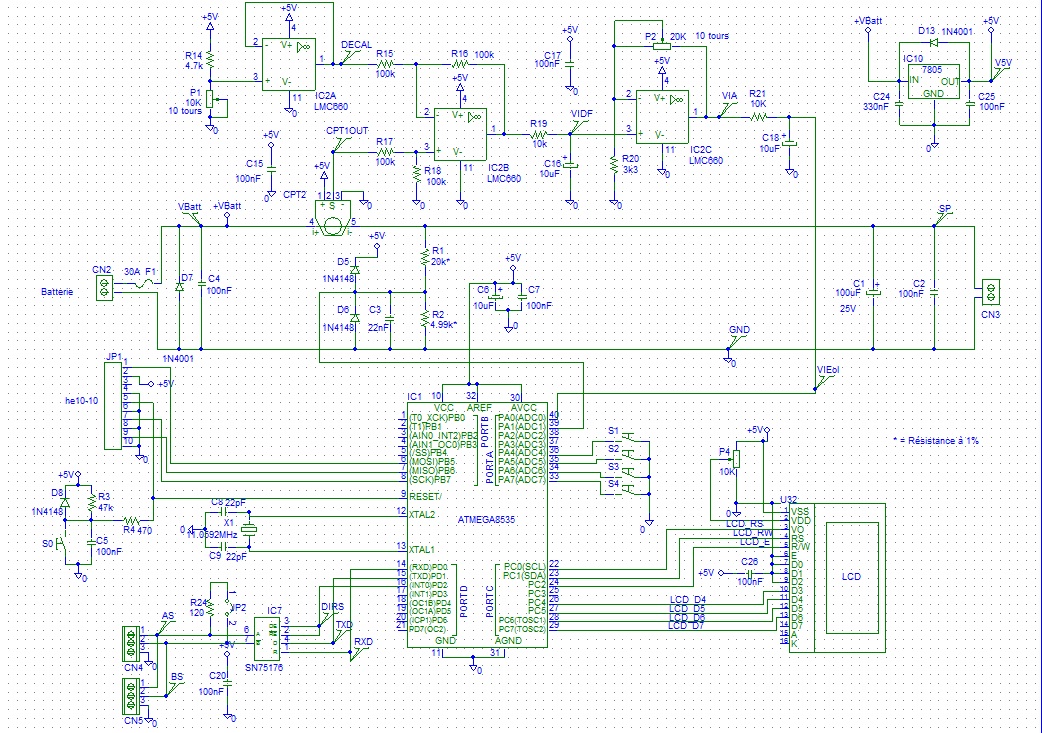Click the AREF pin label on IC1
The width and height of the screenshot is (1042, 733).
pos(480,407)
